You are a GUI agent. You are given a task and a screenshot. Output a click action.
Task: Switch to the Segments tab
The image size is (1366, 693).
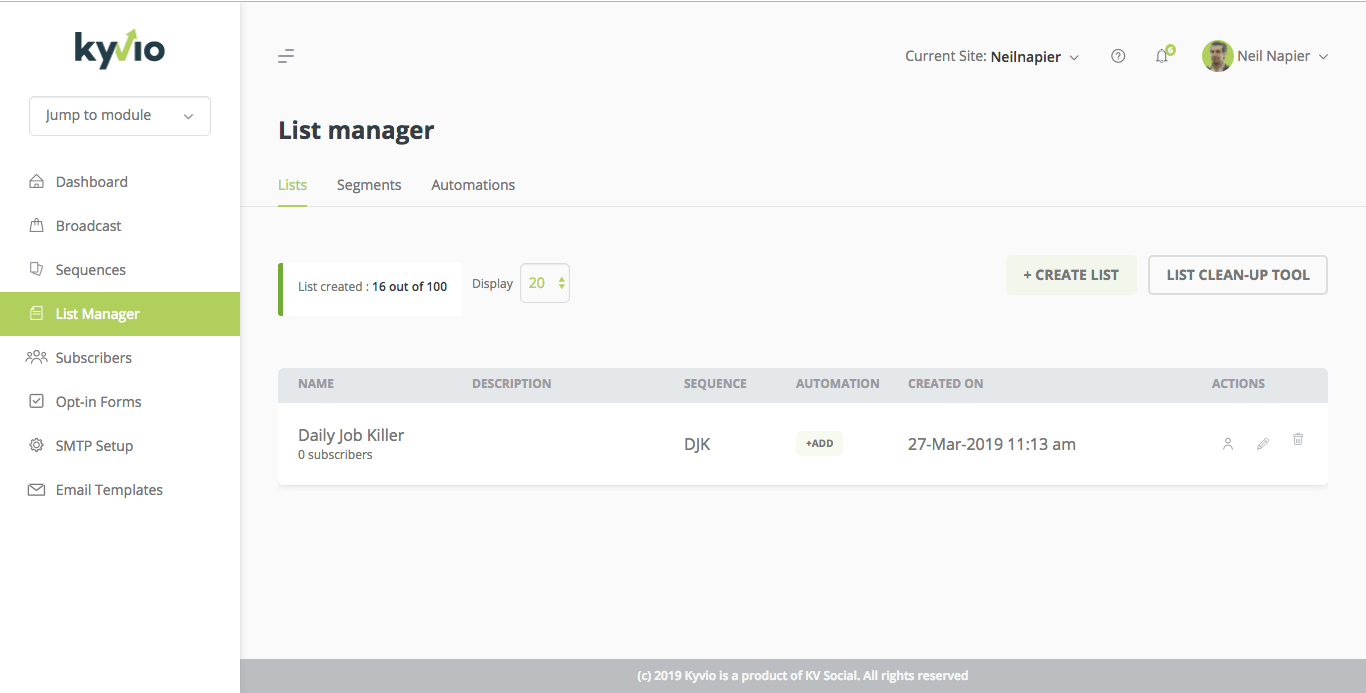[x=369, y=185]
